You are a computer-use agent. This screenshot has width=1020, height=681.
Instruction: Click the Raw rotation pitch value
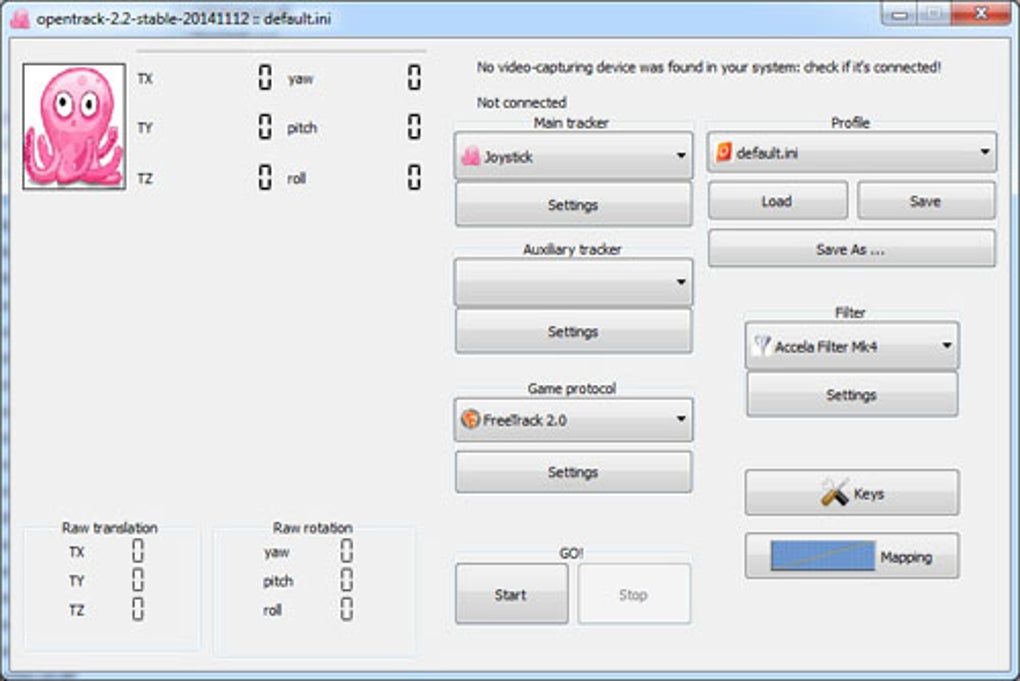pyautogui.click(x=347, y=580)
